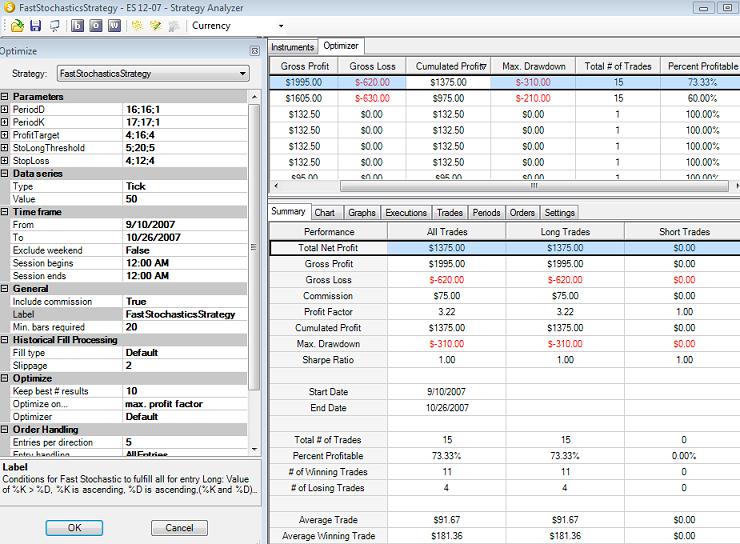Expand the ProfitTarget parameter row
Viewport: 740px width, 544px height.
click(4, 134)
